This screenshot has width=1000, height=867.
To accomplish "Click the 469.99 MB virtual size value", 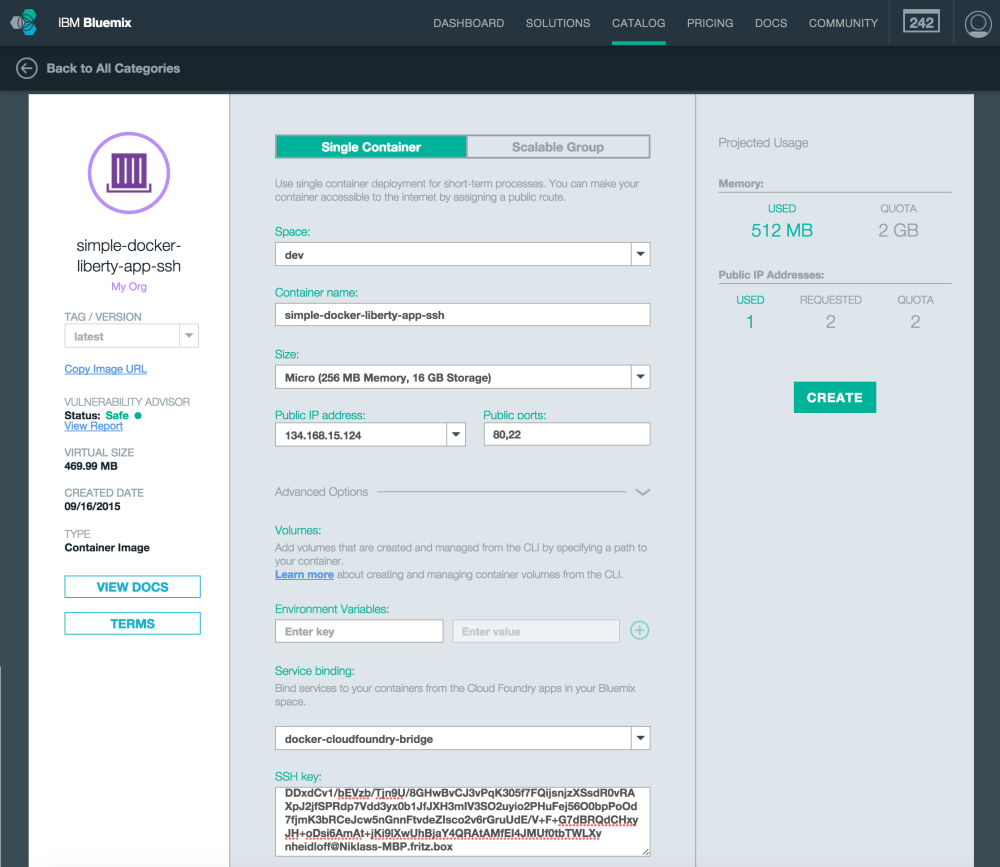I will [91, 466].
